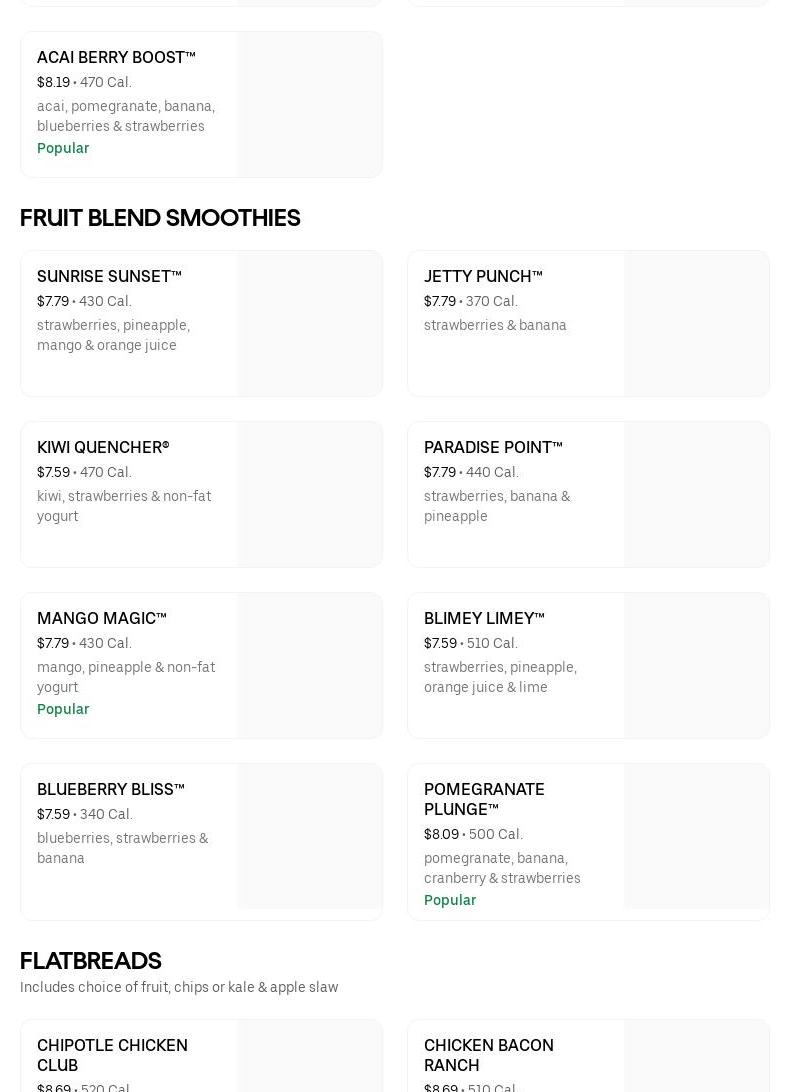Click the Fruit Blend Smoothies section heading
Viewport: 804px width, 1092px height.
[160, 218]
